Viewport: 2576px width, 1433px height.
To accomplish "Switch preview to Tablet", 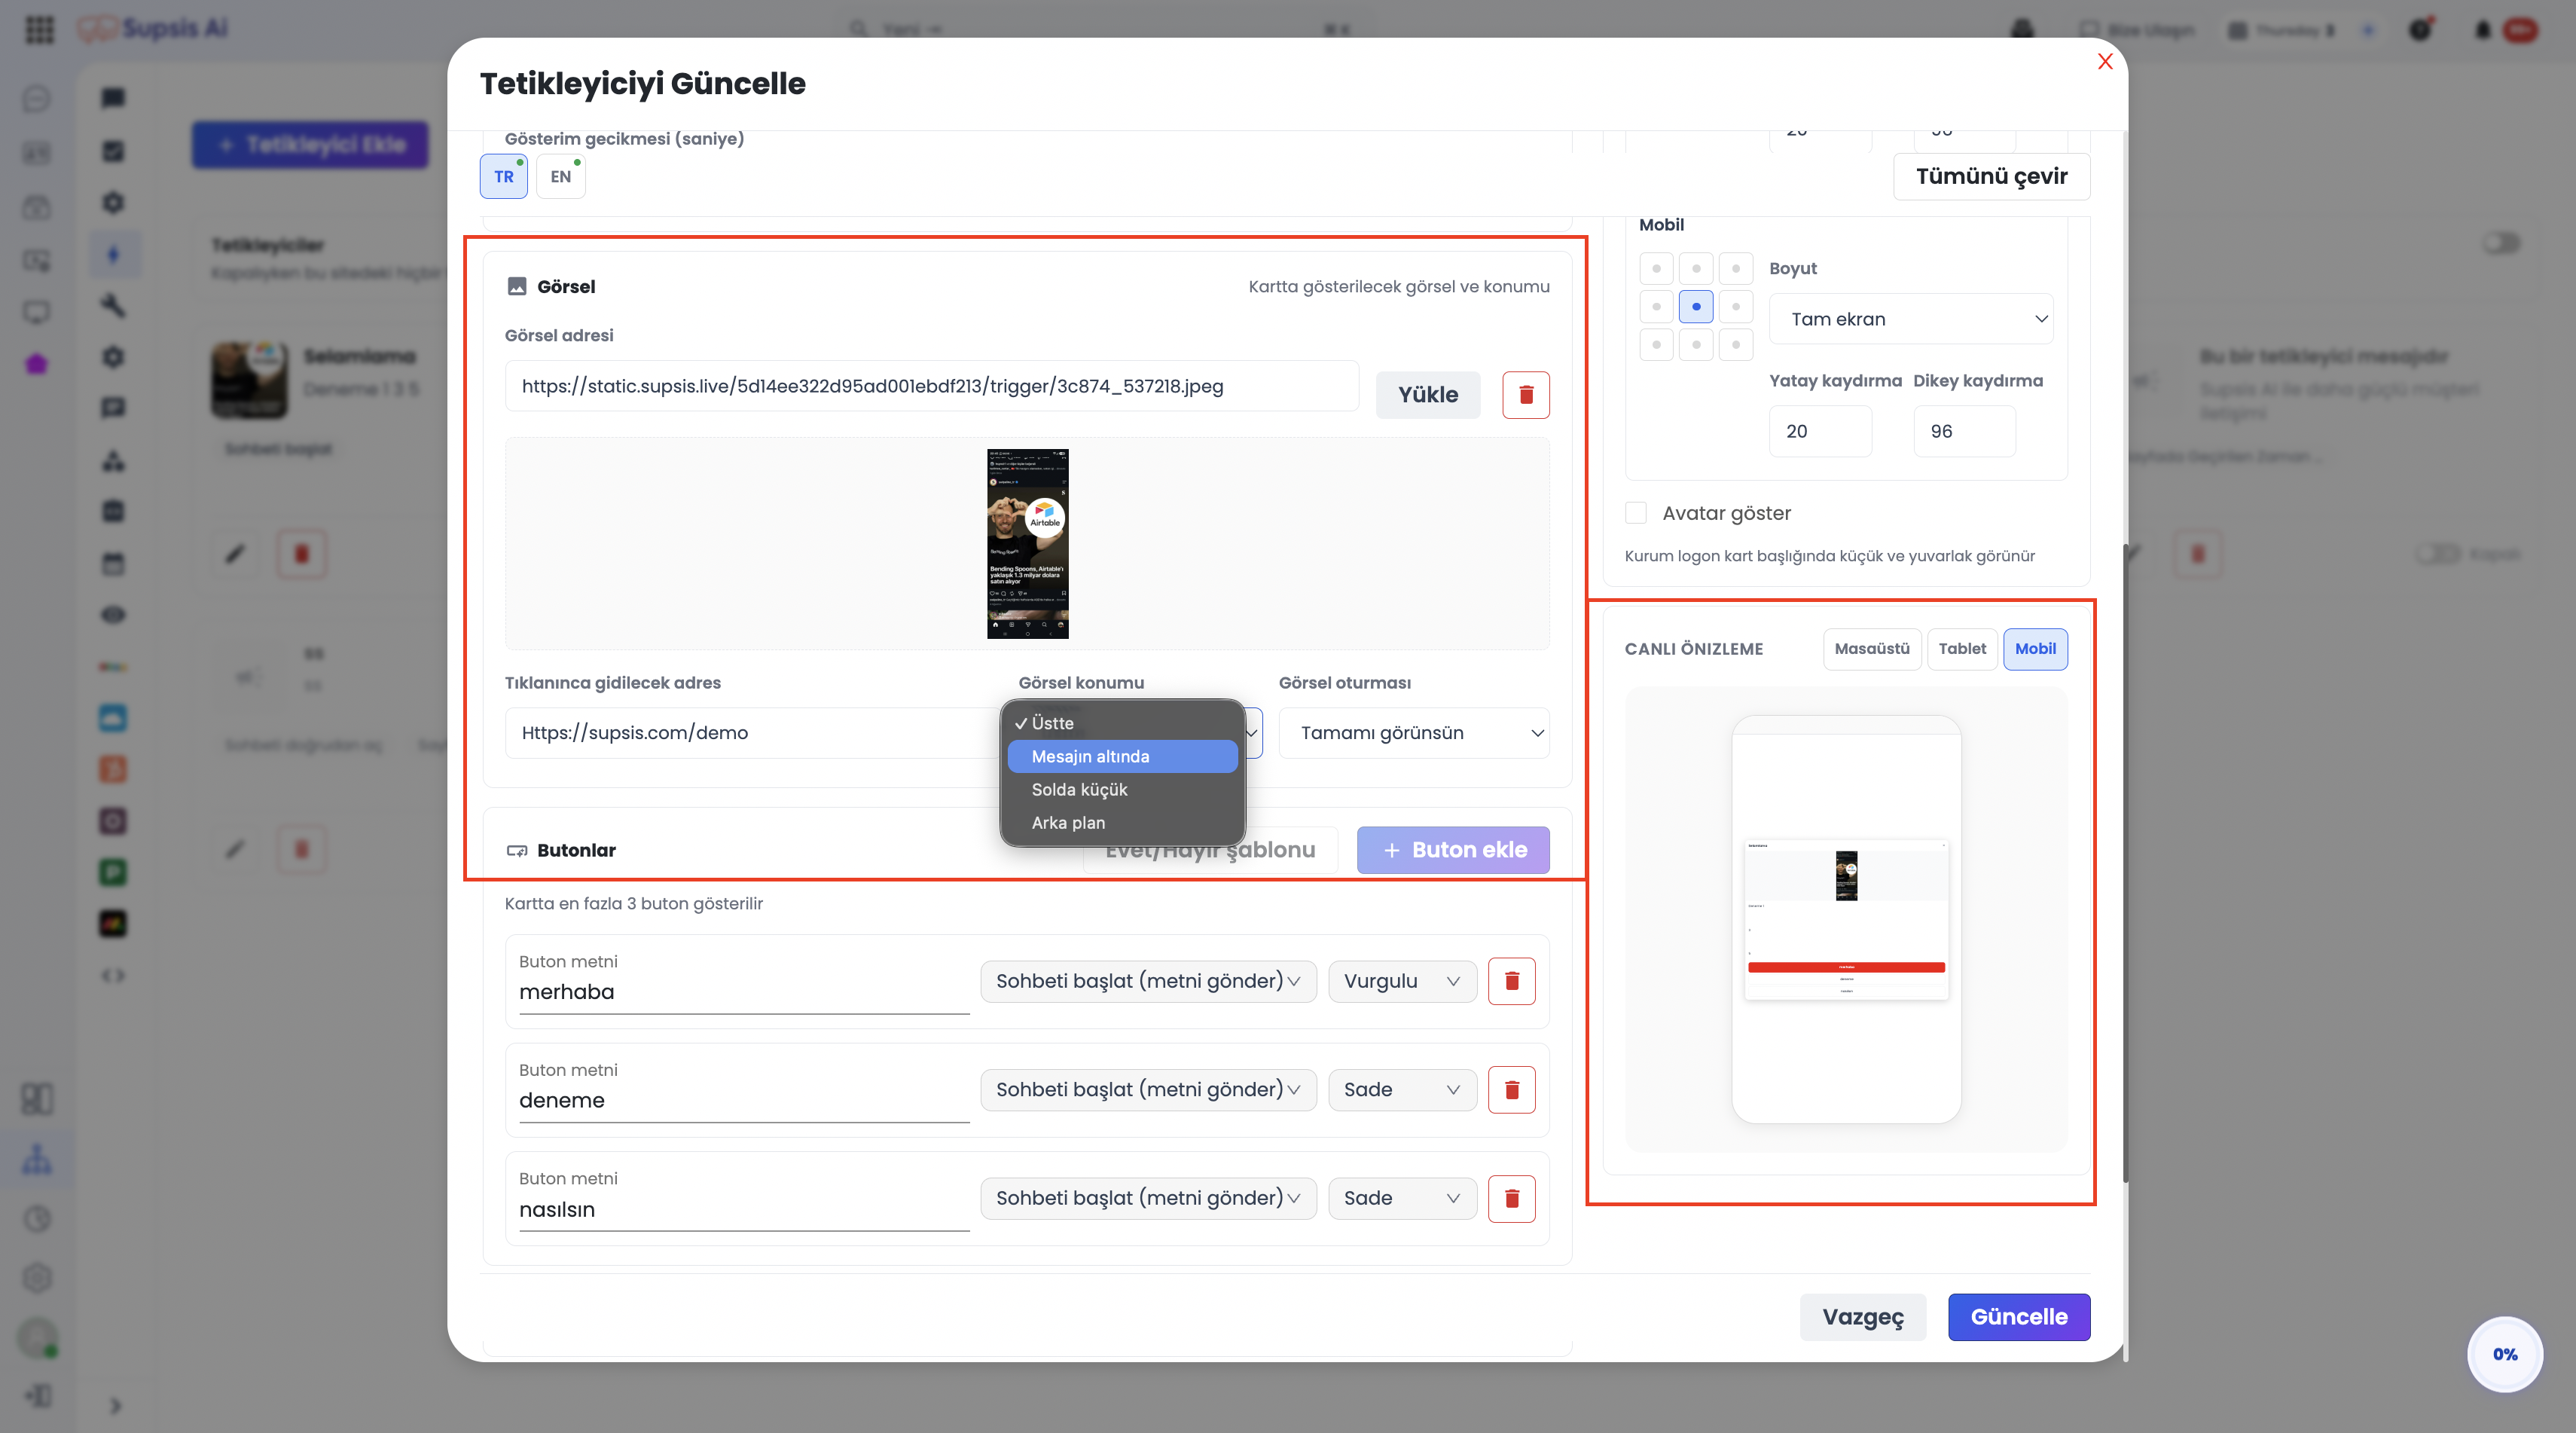I will click(x=1962, y=649).
